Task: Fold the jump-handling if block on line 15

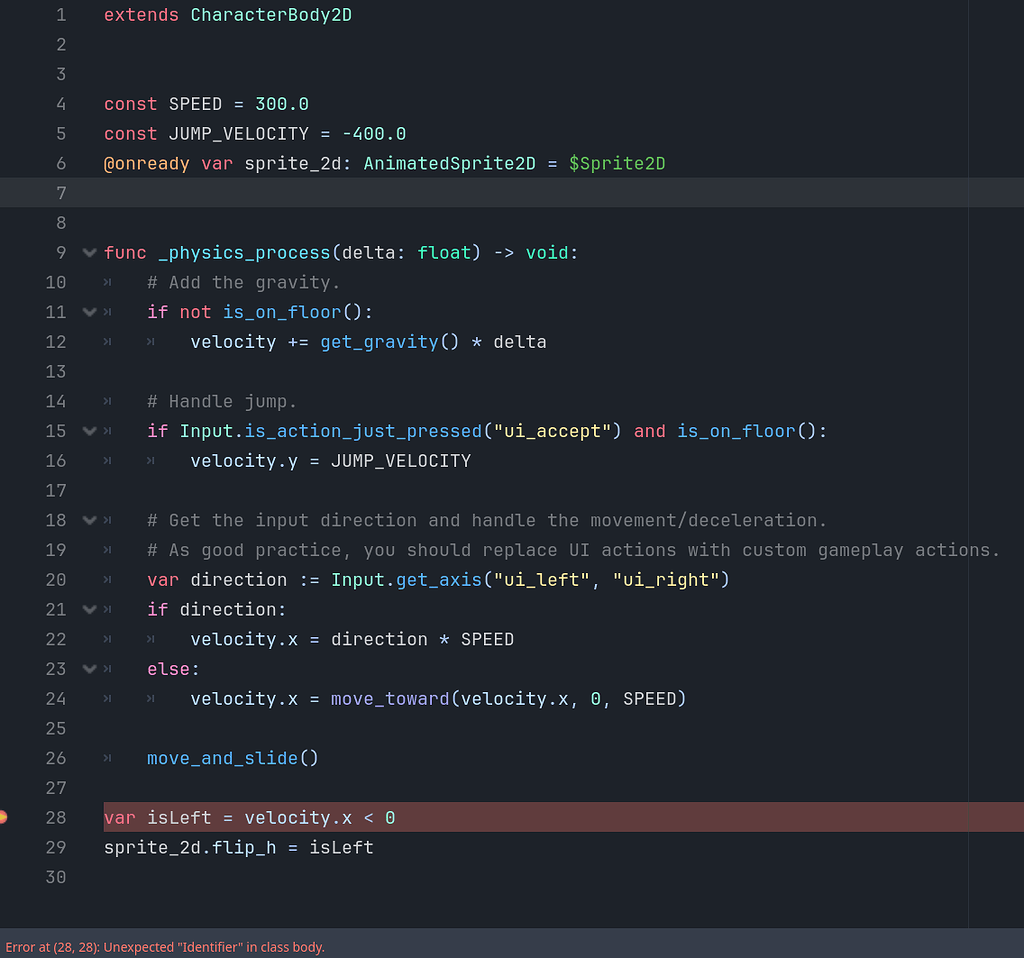Action: pos(89,431)
